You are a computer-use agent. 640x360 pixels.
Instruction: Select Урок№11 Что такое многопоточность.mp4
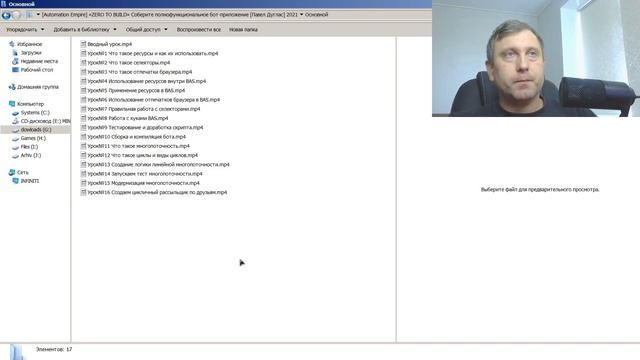point(138,146)
